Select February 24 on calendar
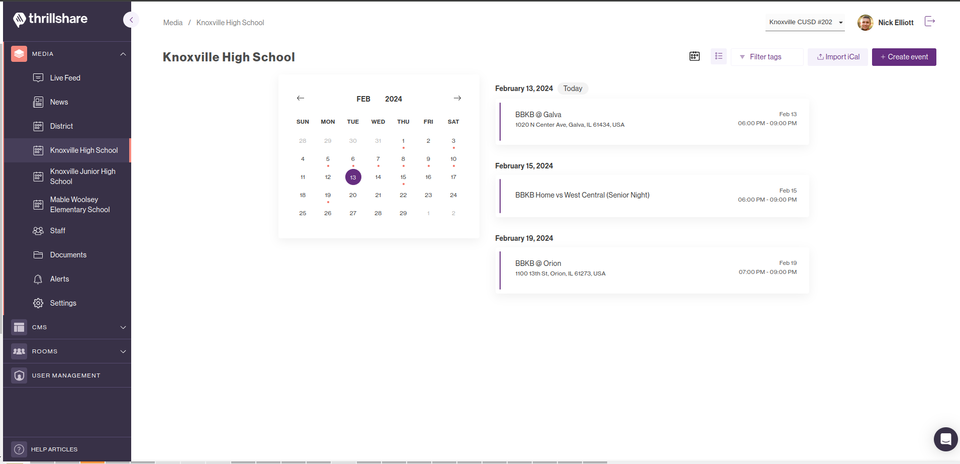The width and height of the screenshot is (960, 464). click(453, 195)
